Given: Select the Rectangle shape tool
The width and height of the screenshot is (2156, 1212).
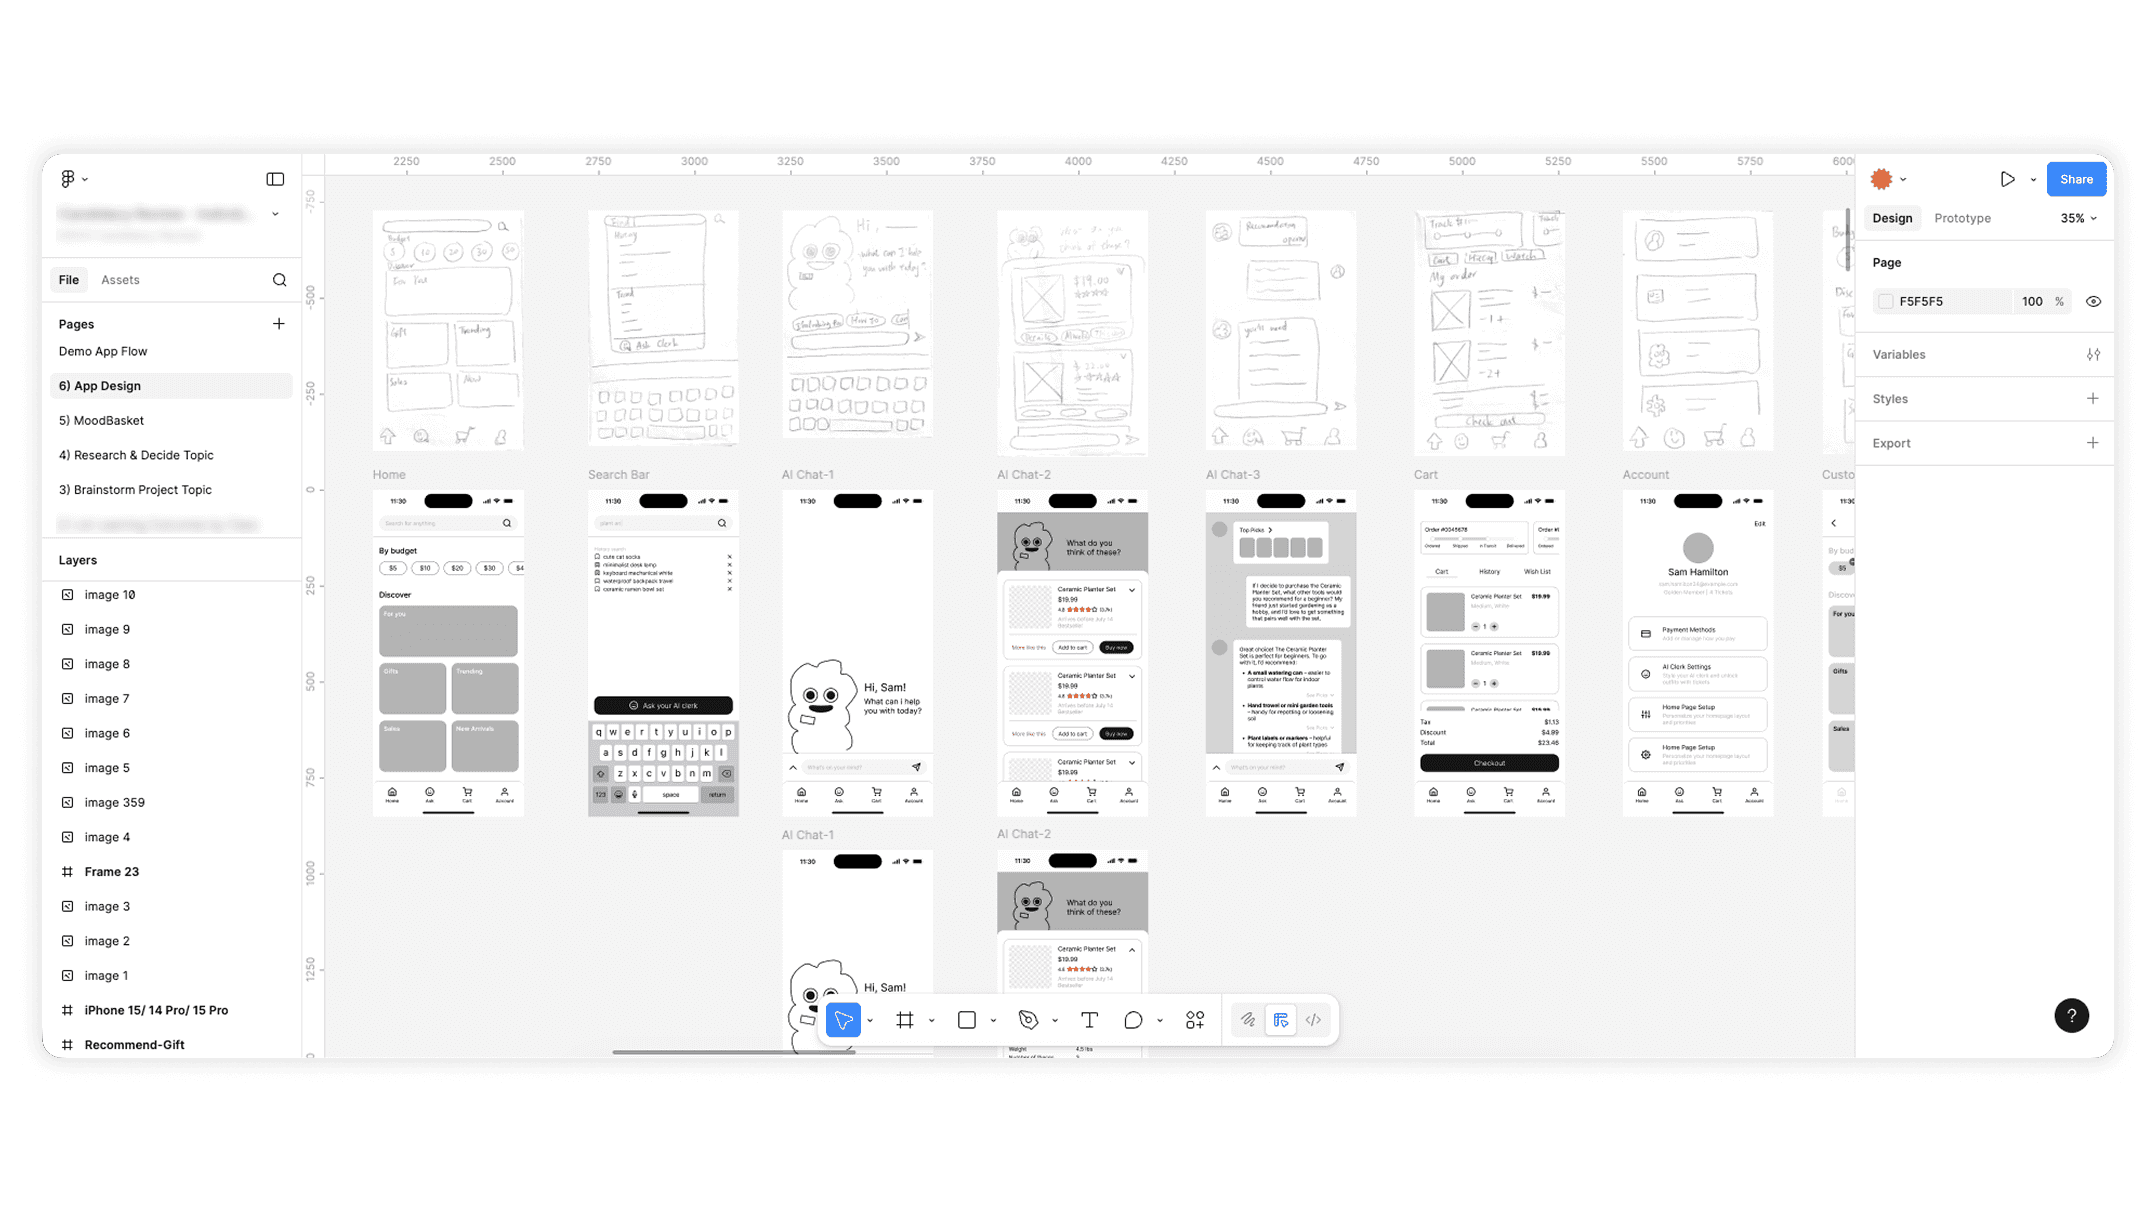Looking at the screenshot, I should click(x=966, y=1020).
